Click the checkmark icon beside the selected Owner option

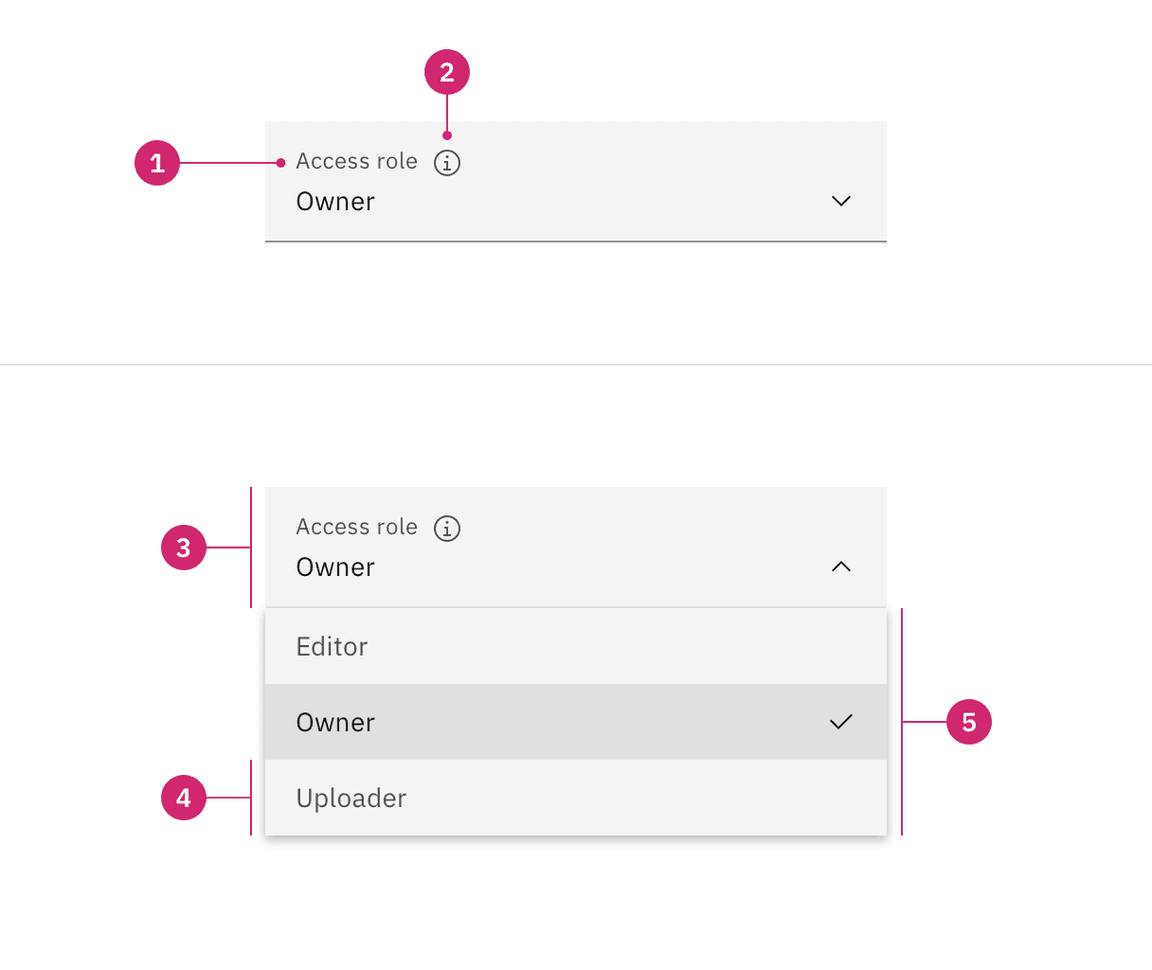(841, 722)
